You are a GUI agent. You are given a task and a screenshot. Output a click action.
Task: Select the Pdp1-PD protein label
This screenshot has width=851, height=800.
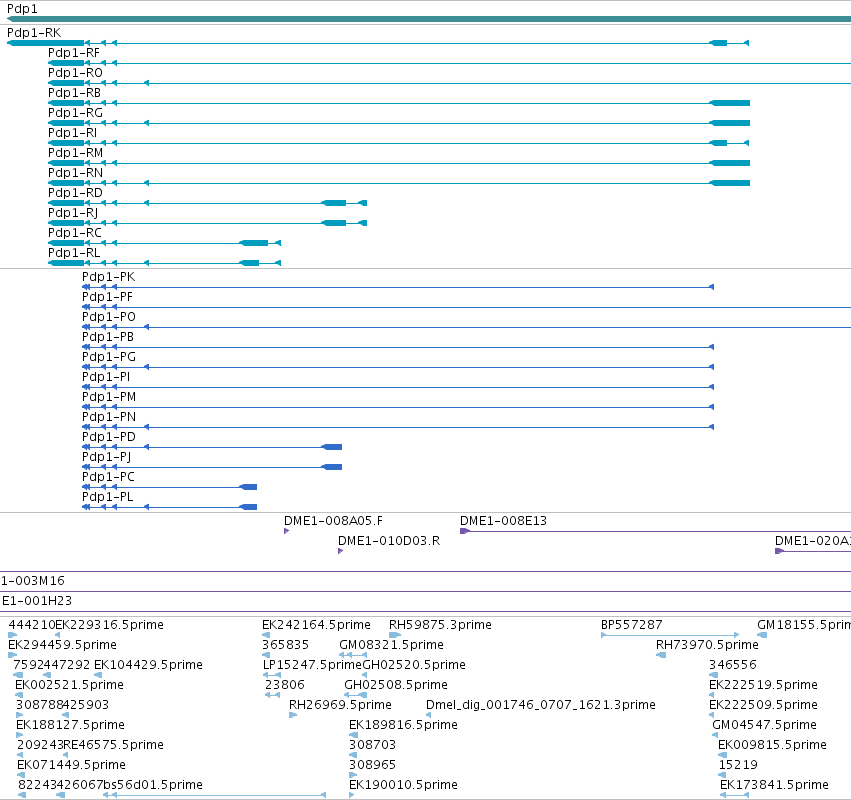(x=109, y=437)
